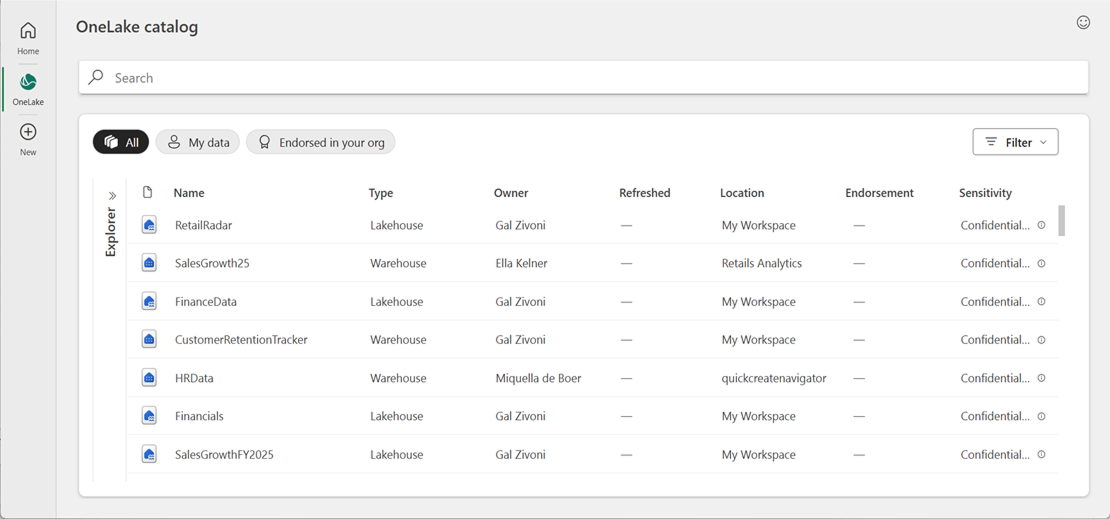Click the RetailRadar lakehouse icon
Image resolution: width=1110 pixels, height=519 pixels.
point(149,225)
